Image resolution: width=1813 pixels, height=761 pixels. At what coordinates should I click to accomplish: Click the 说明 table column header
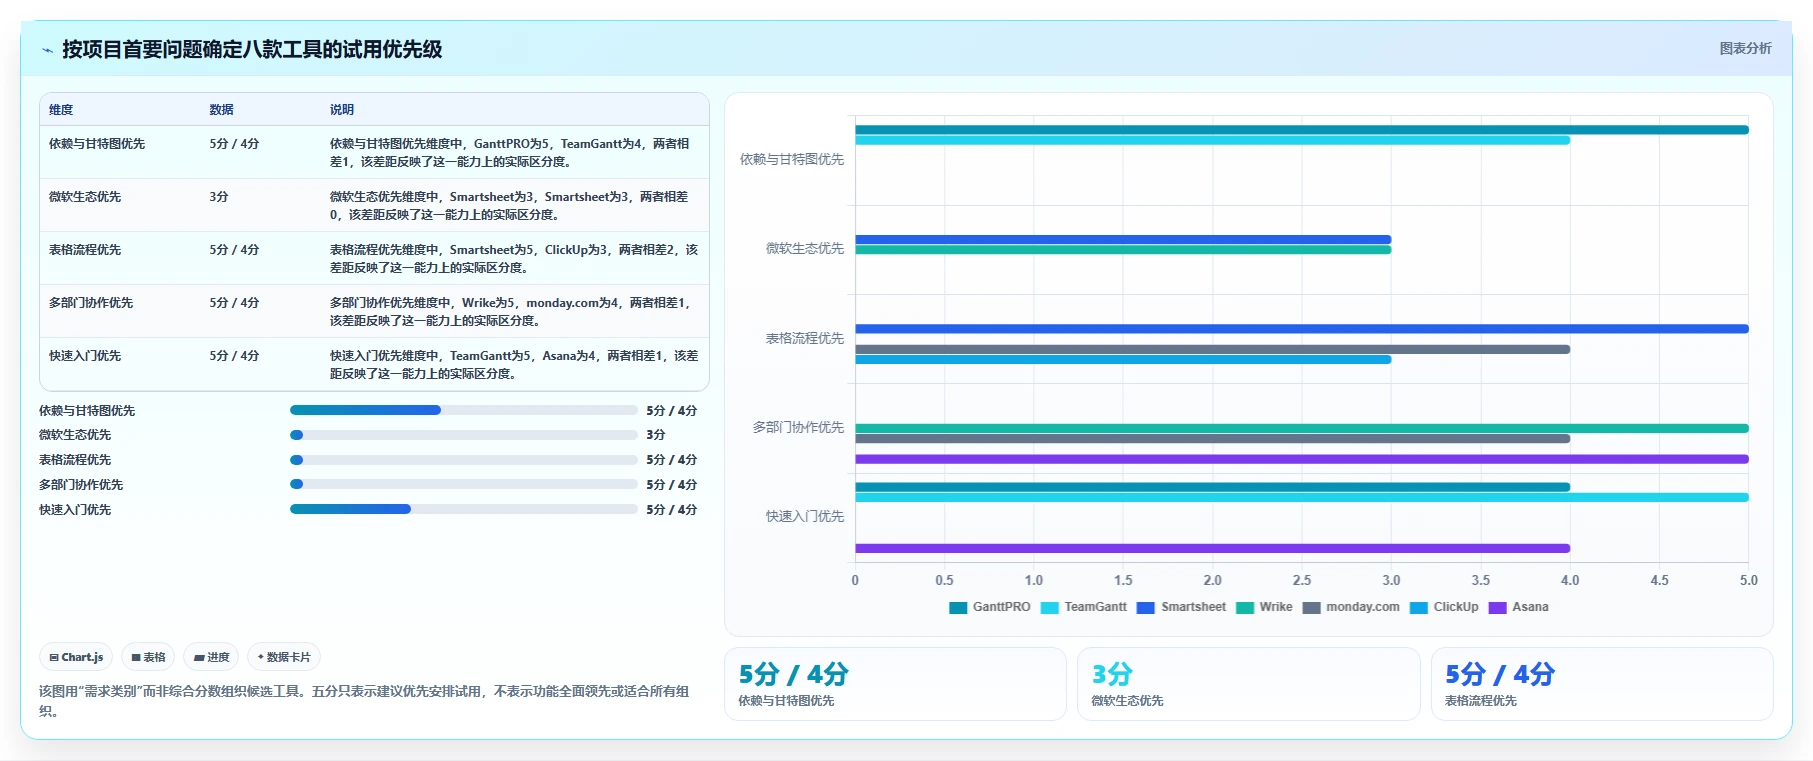coord(342,110)
